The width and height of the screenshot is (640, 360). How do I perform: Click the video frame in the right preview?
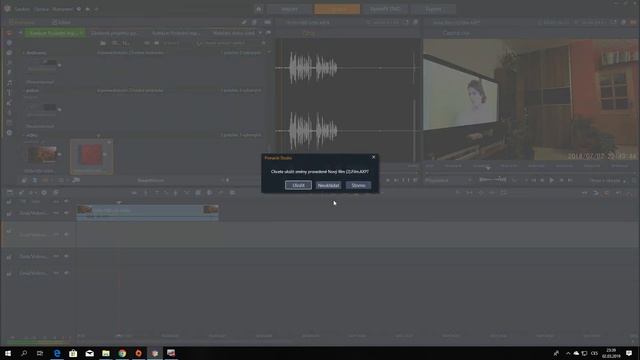(530, 99)
